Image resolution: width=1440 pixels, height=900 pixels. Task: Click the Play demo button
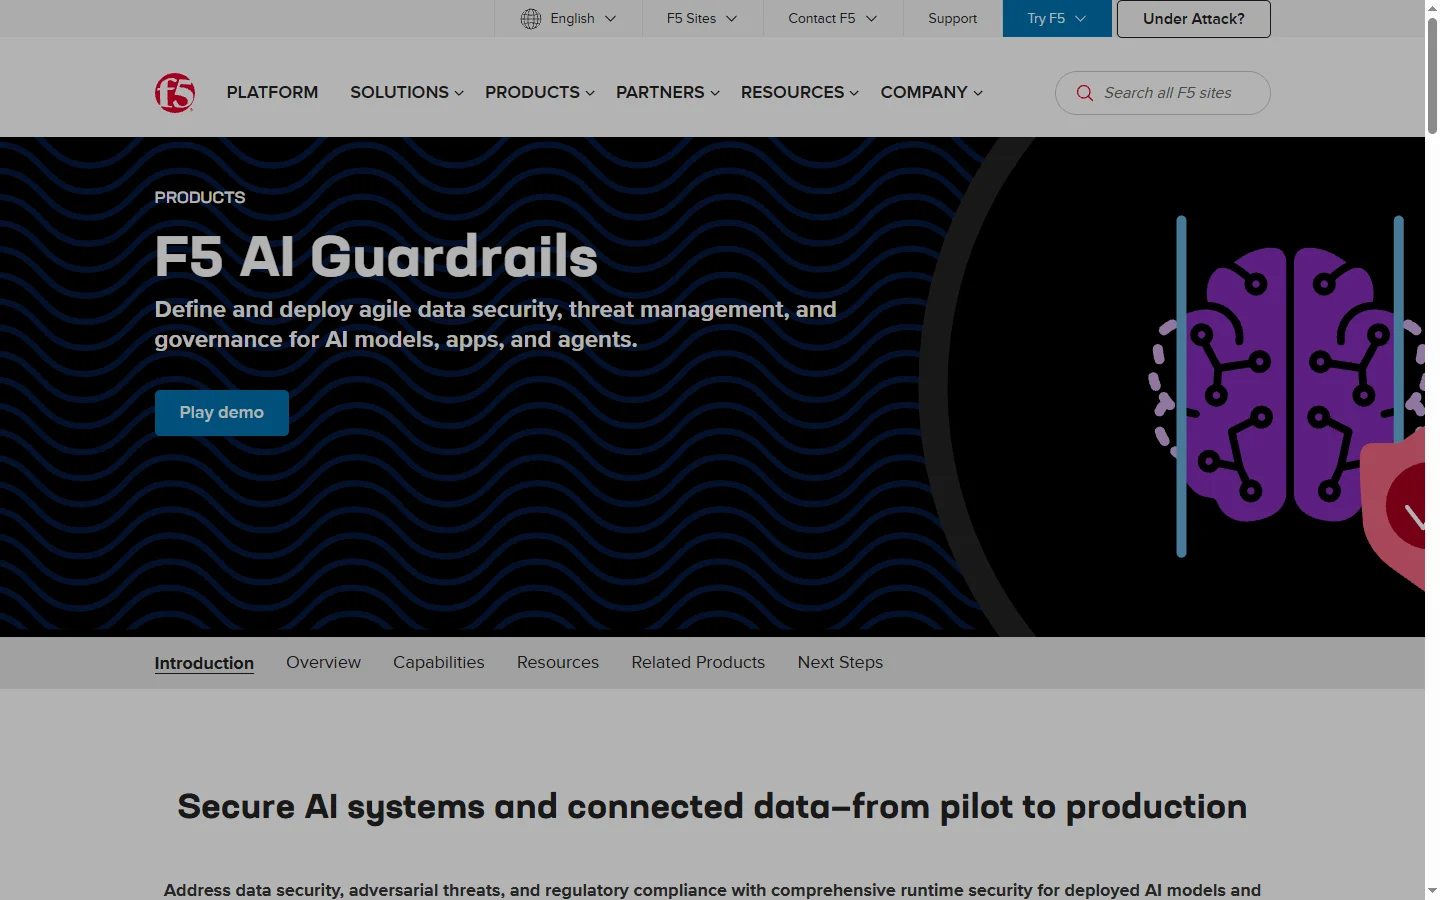tap(222, 413)
